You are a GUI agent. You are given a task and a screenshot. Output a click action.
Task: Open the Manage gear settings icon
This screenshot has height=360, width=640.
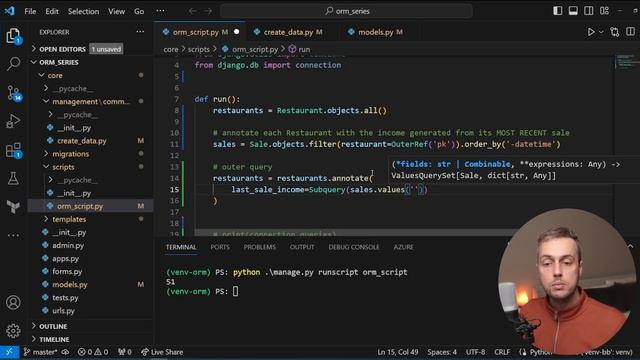pos(13,331)
